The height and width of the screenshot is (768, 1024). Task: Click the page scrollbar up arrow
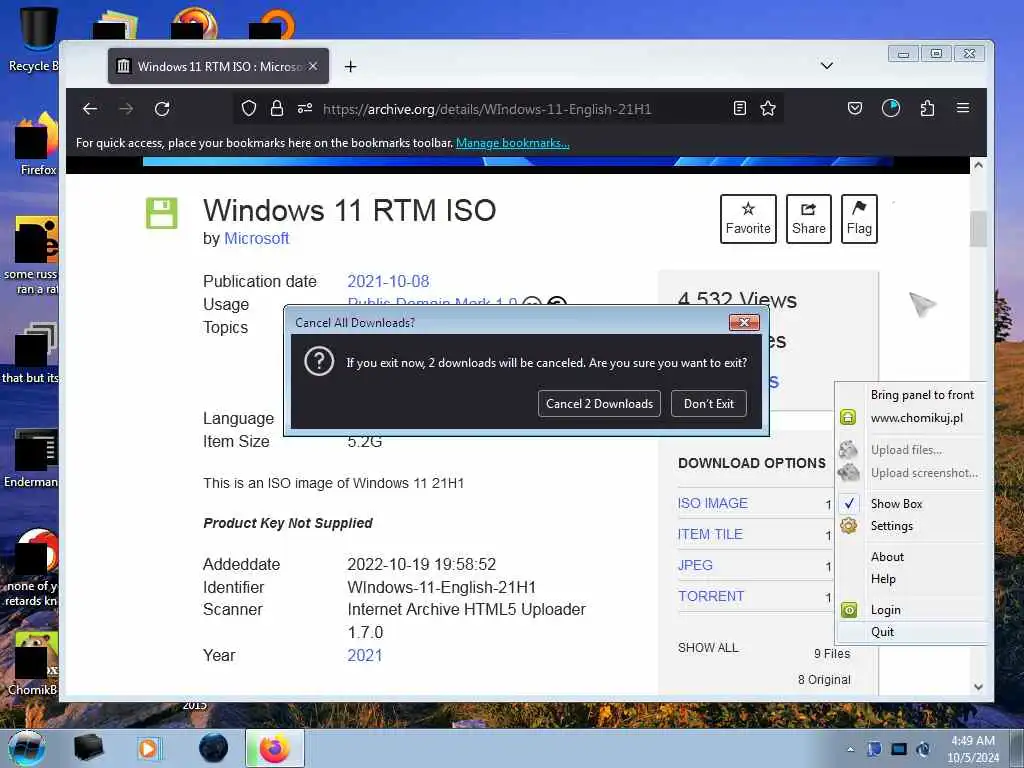978,165
